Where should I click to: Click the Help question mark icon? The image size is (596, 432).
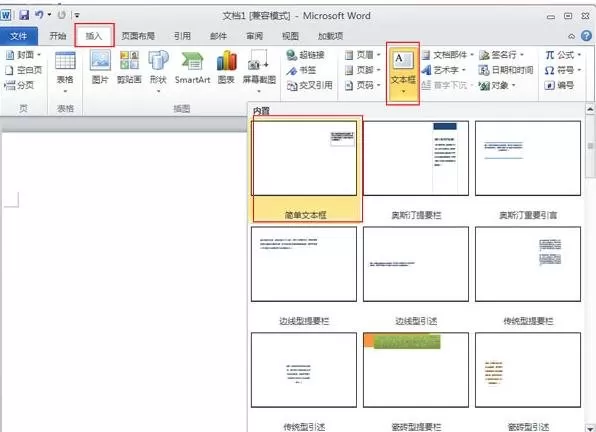point(586,36)
